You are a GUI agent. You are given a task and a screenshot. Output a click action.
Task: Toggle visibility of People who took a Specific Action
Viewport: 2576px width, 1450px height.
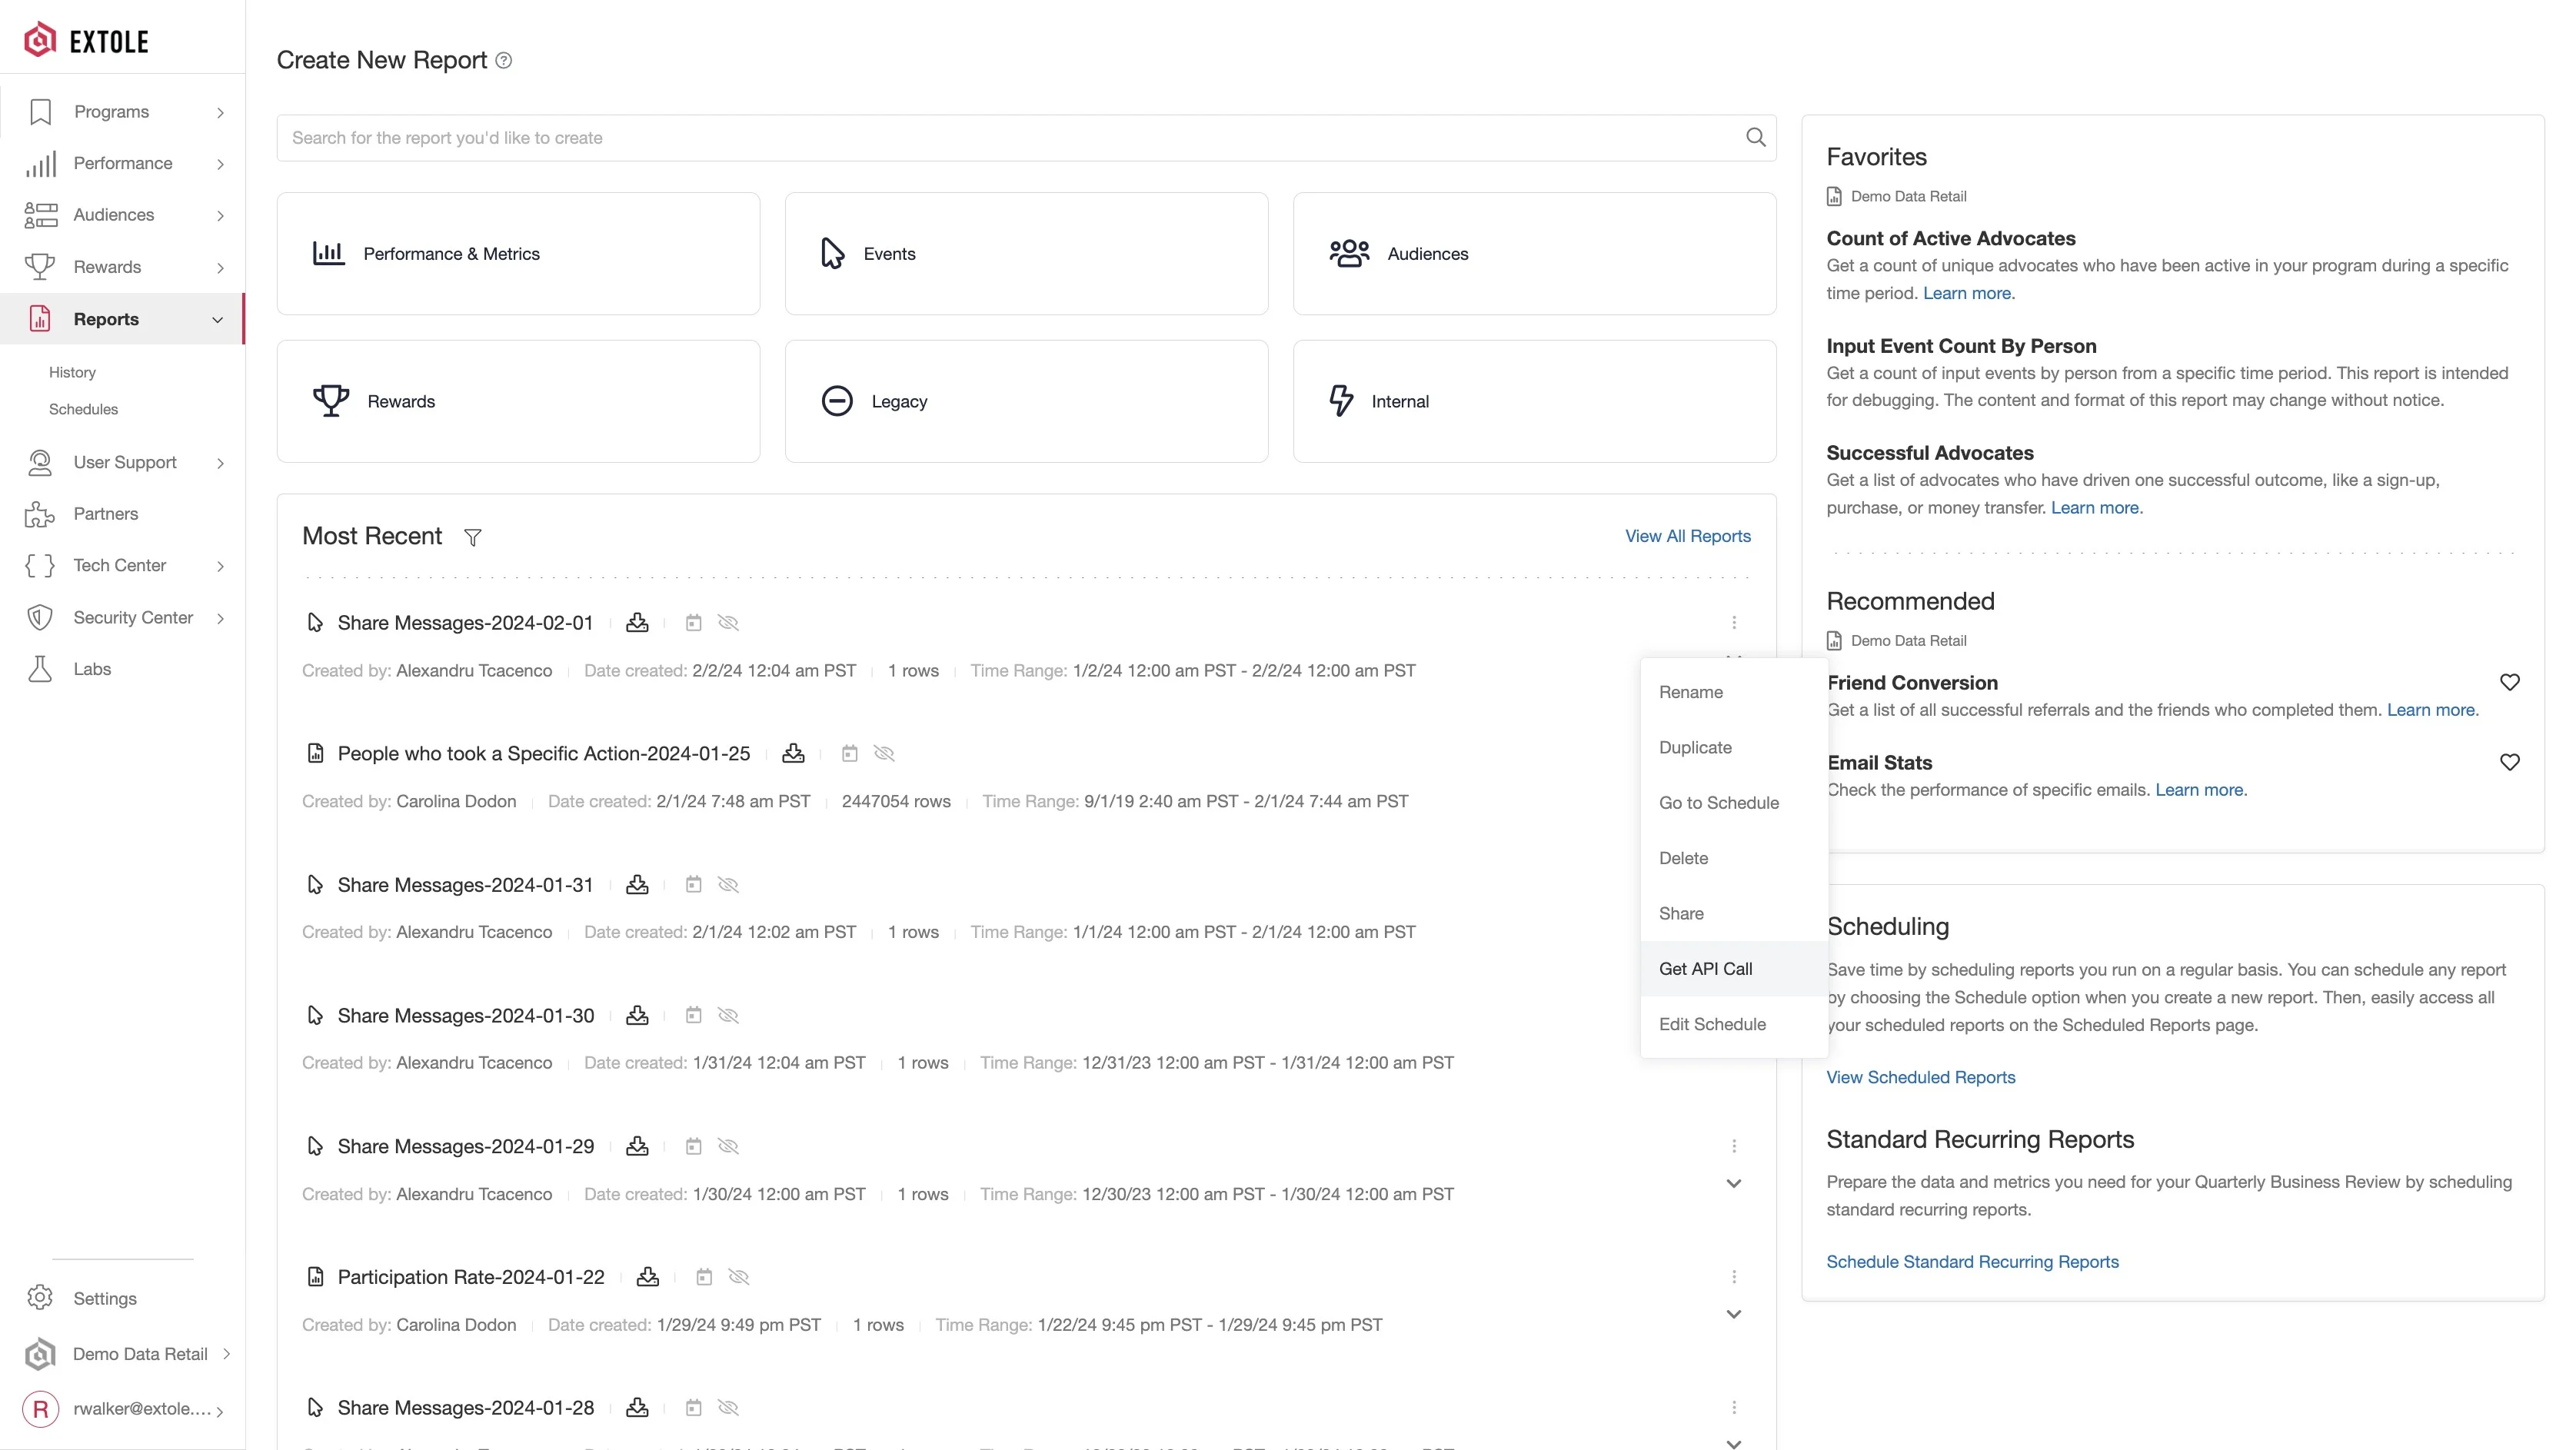tap(884, 754)
